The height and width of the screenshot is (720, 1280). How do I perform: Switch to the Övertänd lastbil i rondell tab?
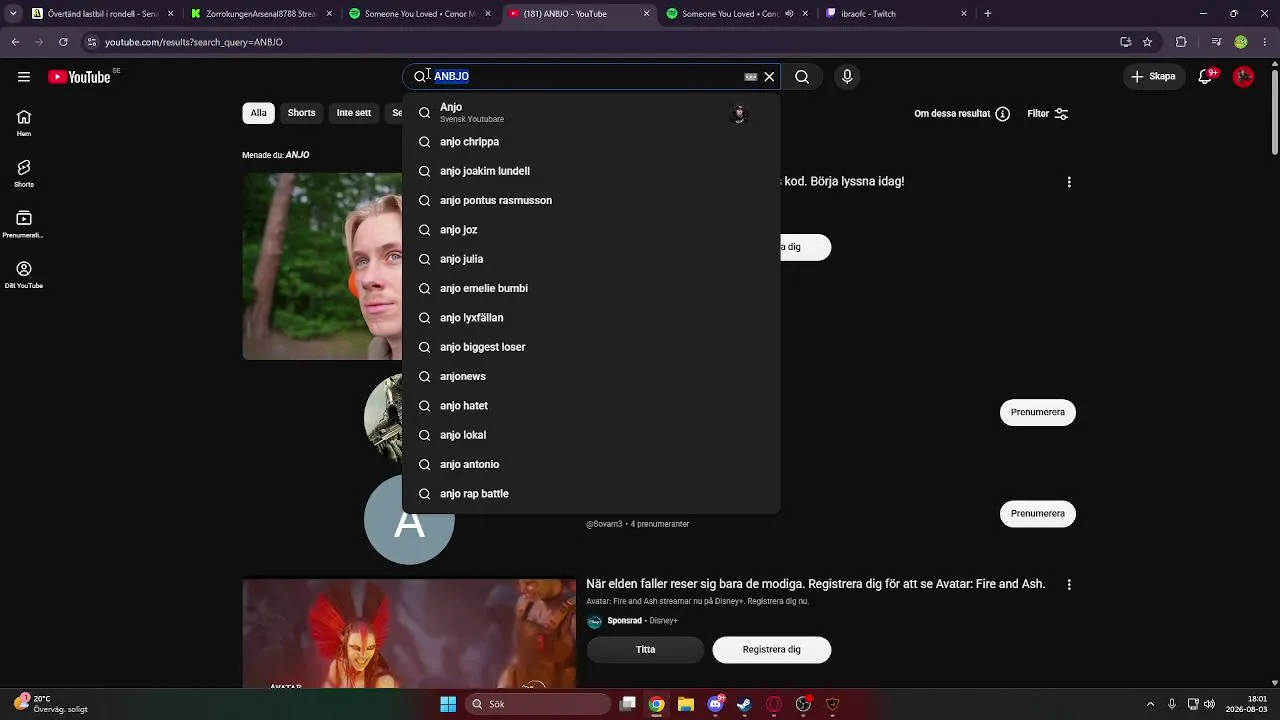tap(102, 14)
